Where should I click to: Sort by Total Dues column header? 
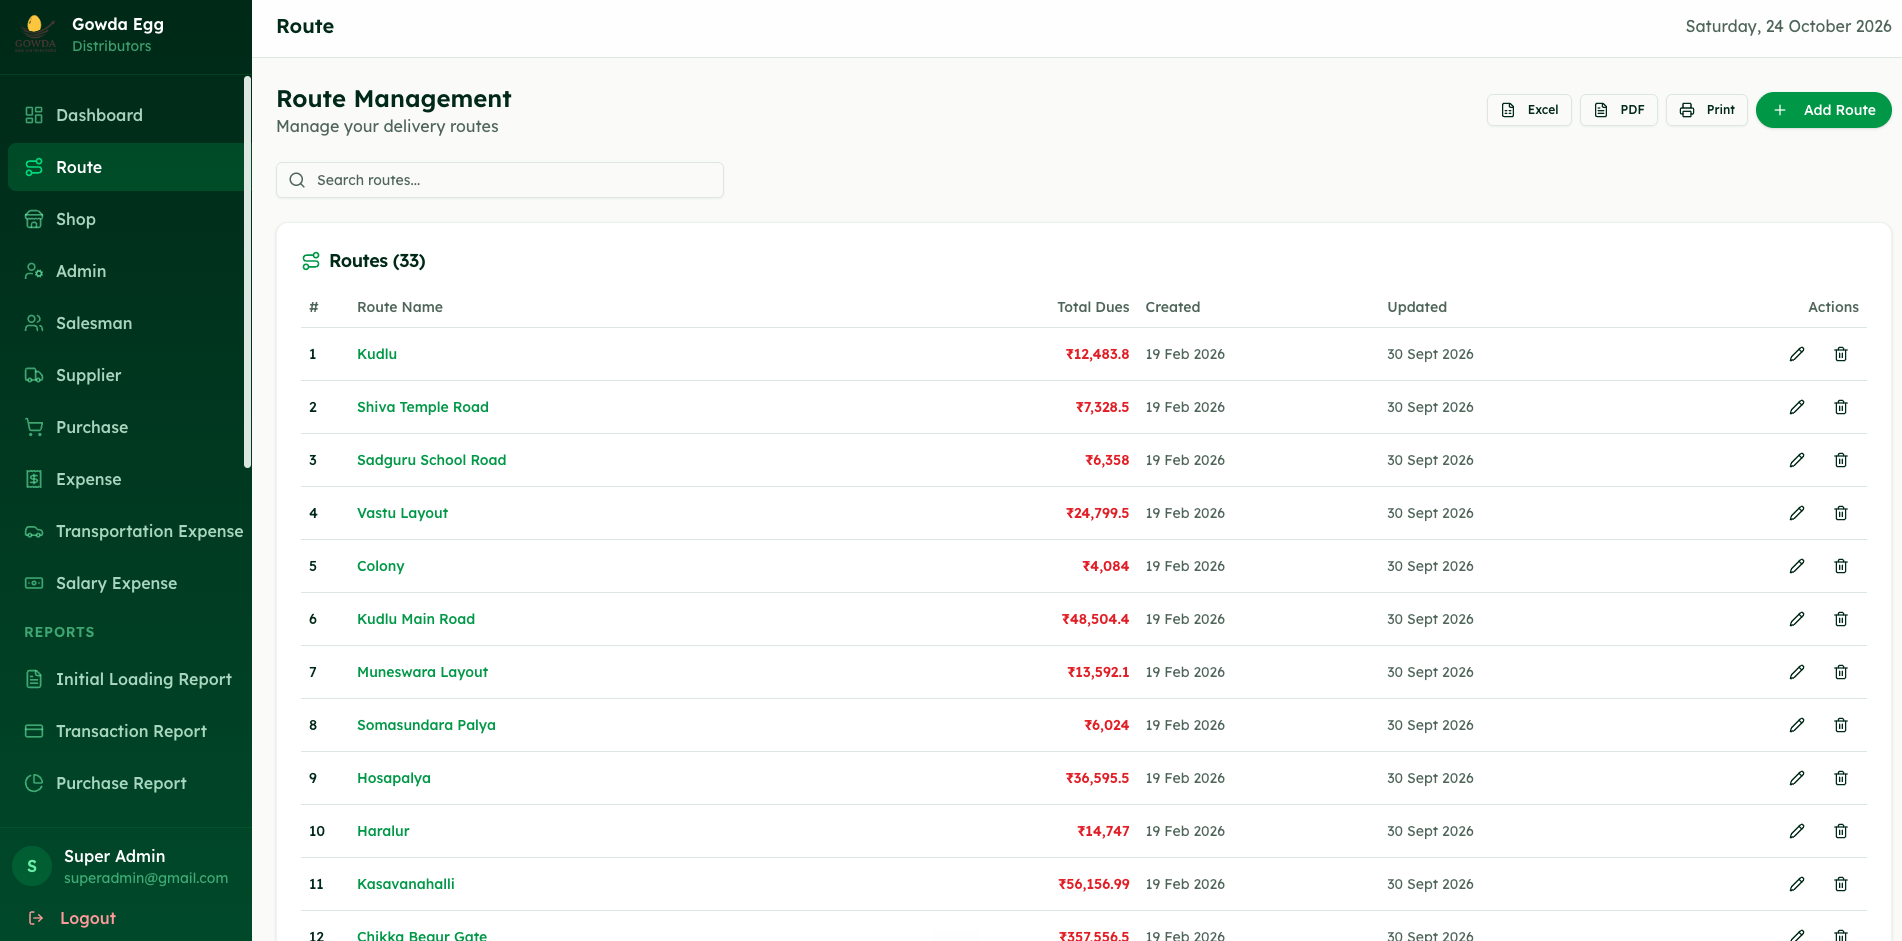point(1093,307)
